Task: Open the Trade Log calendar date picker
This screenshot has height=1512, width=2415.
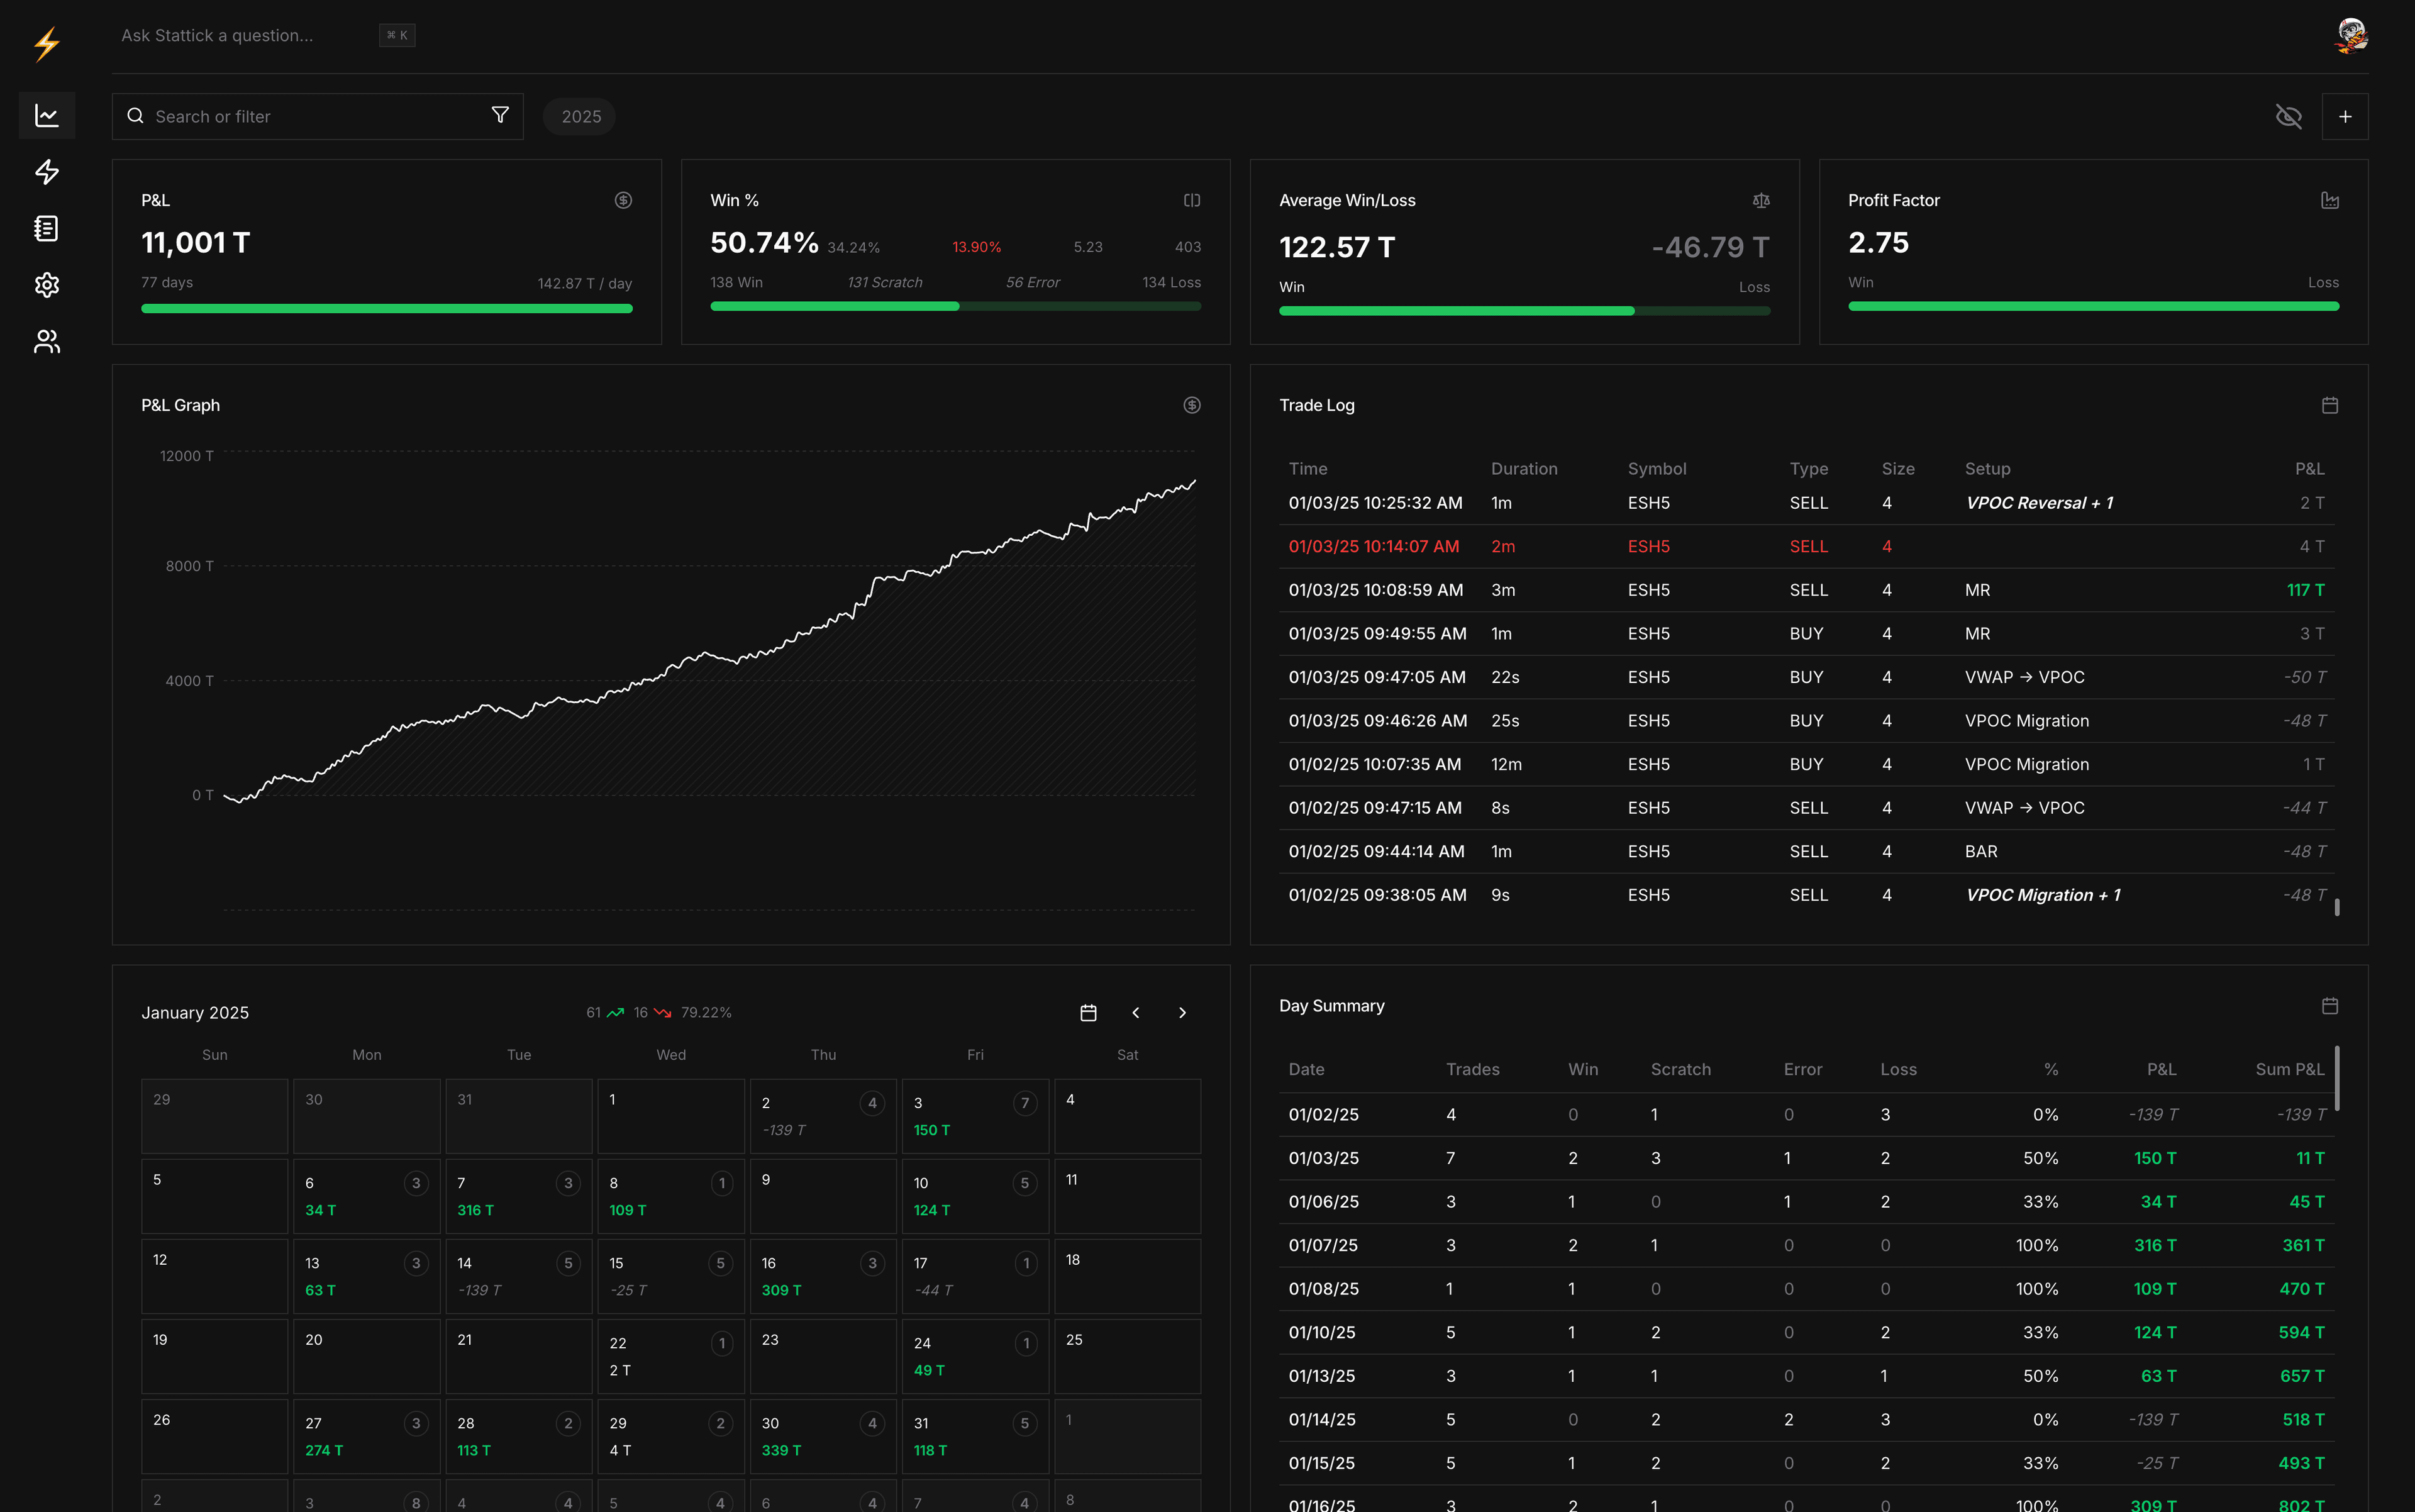Action: 2329,405
